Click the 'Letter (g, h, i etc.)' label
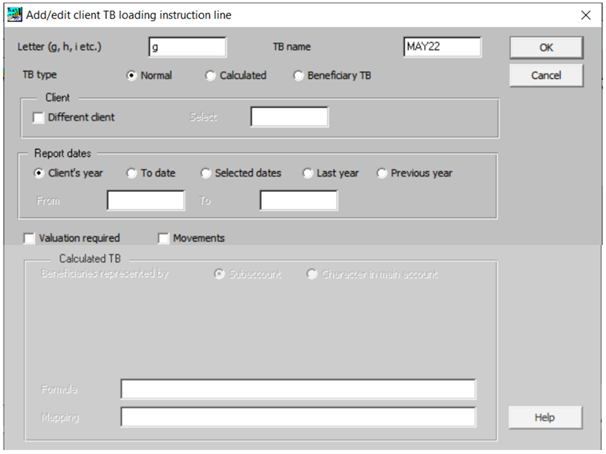This screenshot has width=606, height=454. click(59, 47)
